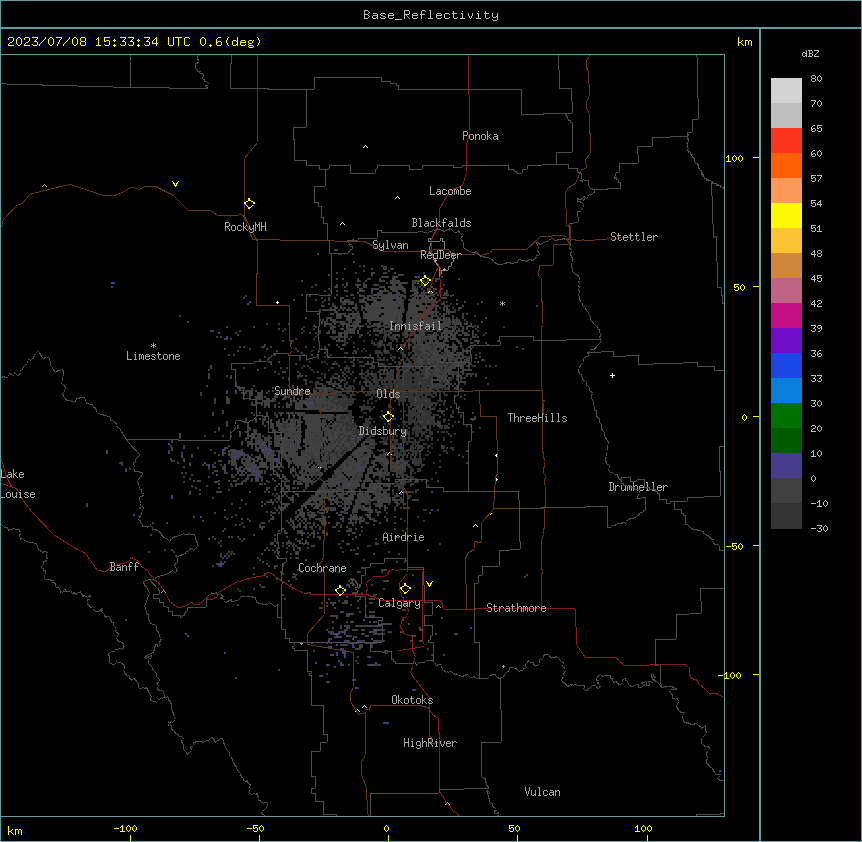Select the Didsbury label
This screenshot has width=862, height=842.
point(383,431)
